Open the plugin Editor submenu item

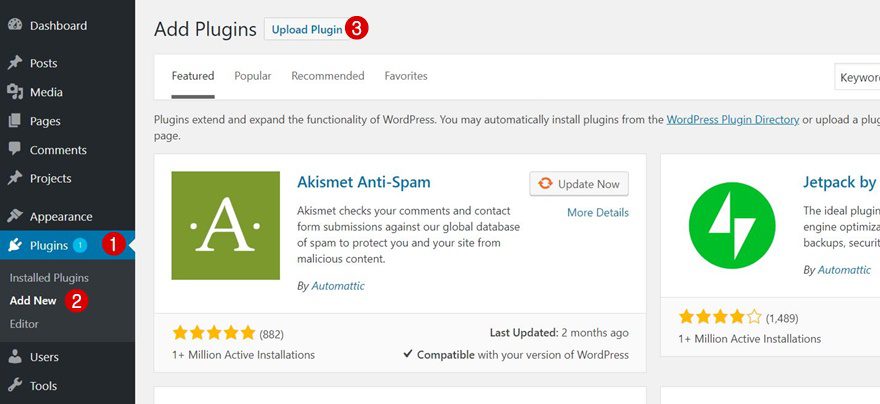pos(24,324)
